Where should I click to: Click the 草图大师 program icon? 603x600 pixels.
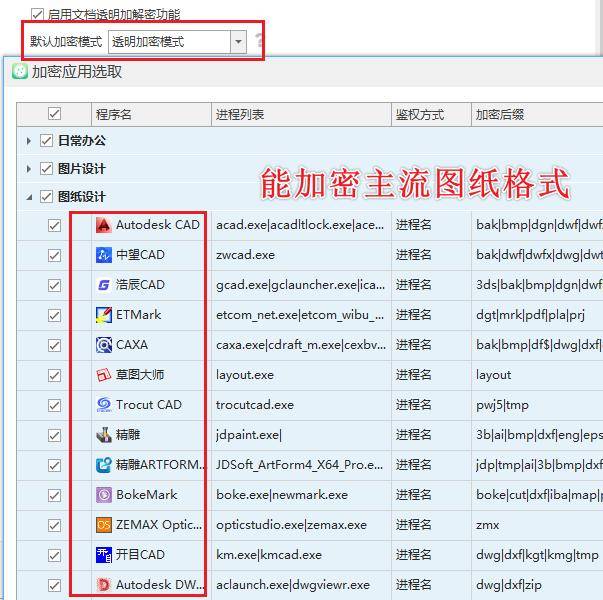(103, 375)
